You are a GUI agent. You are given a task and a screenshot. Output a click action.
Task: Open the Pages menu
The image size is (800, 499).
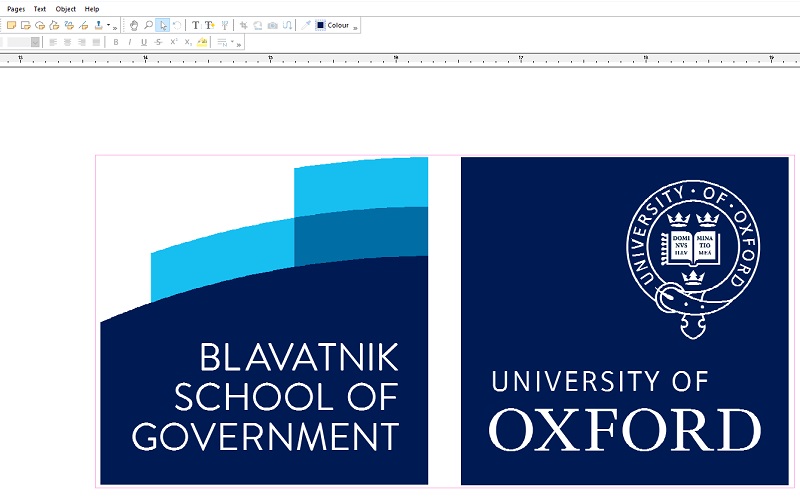(16, 9)
